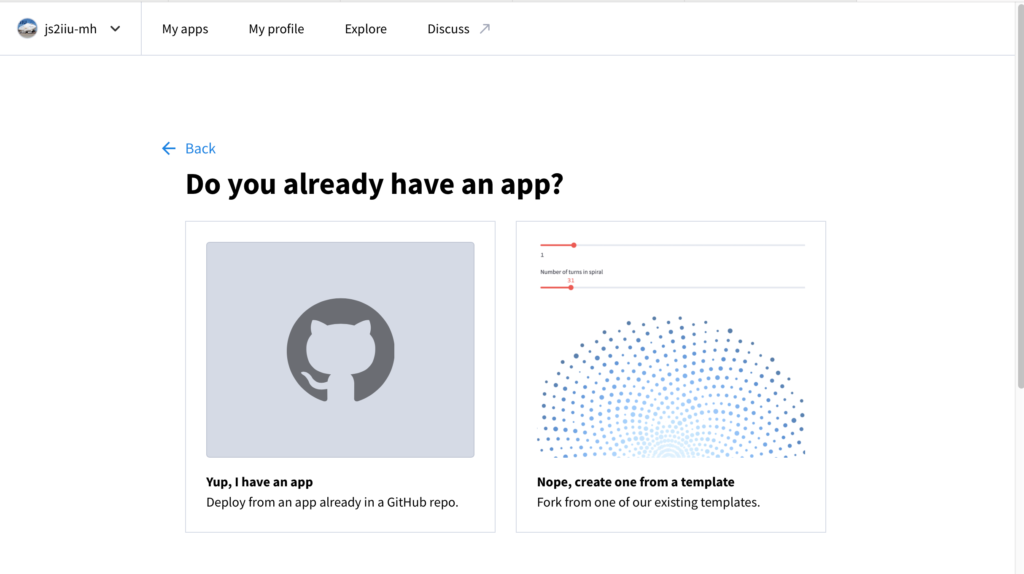The image size is (1024, 574).
Task: Click 'Deploy from an app already in a GitHub repo' text
Action: coord(332,502)
